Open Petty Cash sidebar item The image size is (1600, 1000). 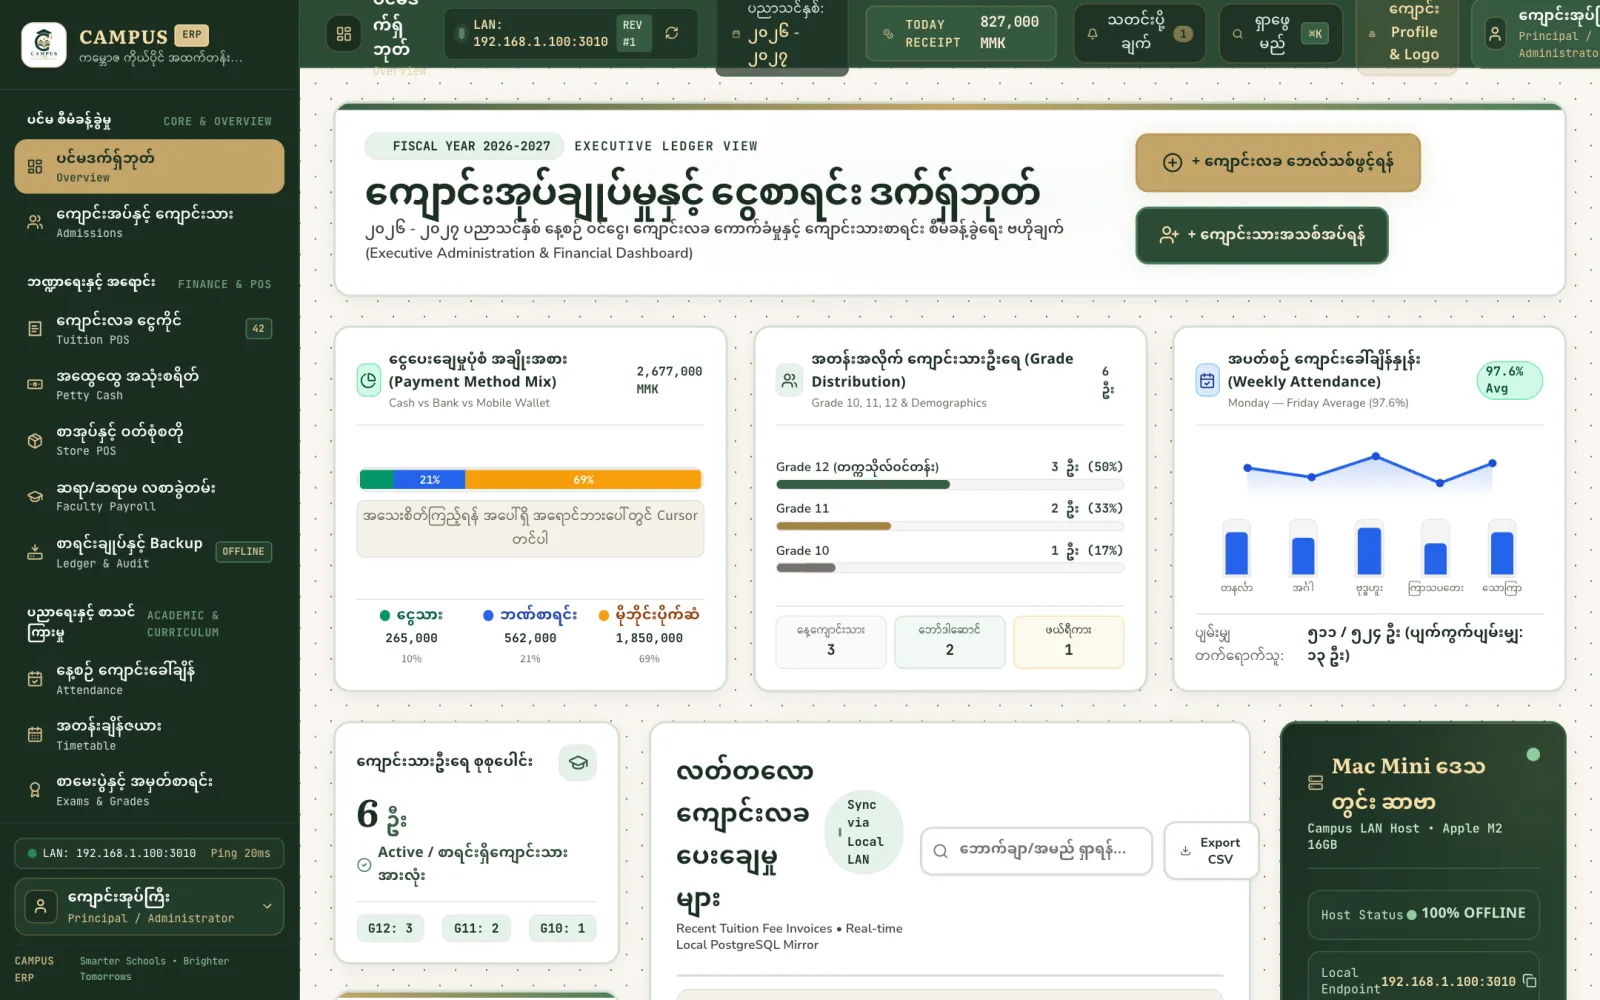click(x=149, y=385)
